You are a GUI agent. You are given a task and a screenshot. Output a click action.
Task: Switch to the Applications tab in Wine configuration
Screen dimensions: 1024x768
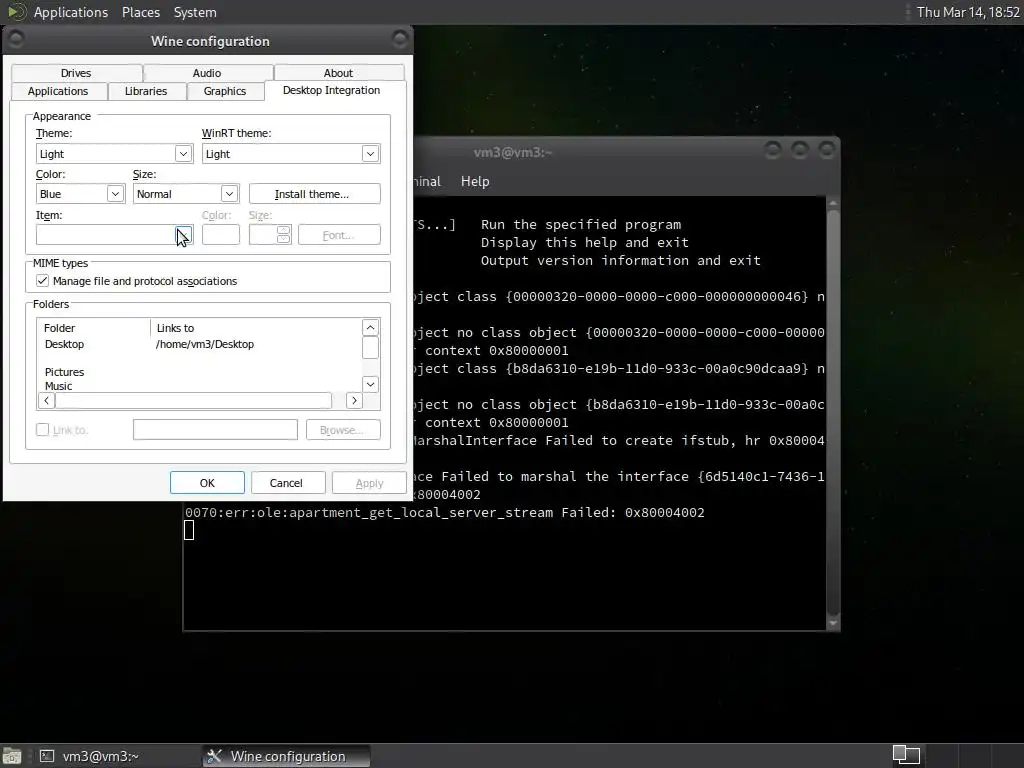click(x=58, y=91)
